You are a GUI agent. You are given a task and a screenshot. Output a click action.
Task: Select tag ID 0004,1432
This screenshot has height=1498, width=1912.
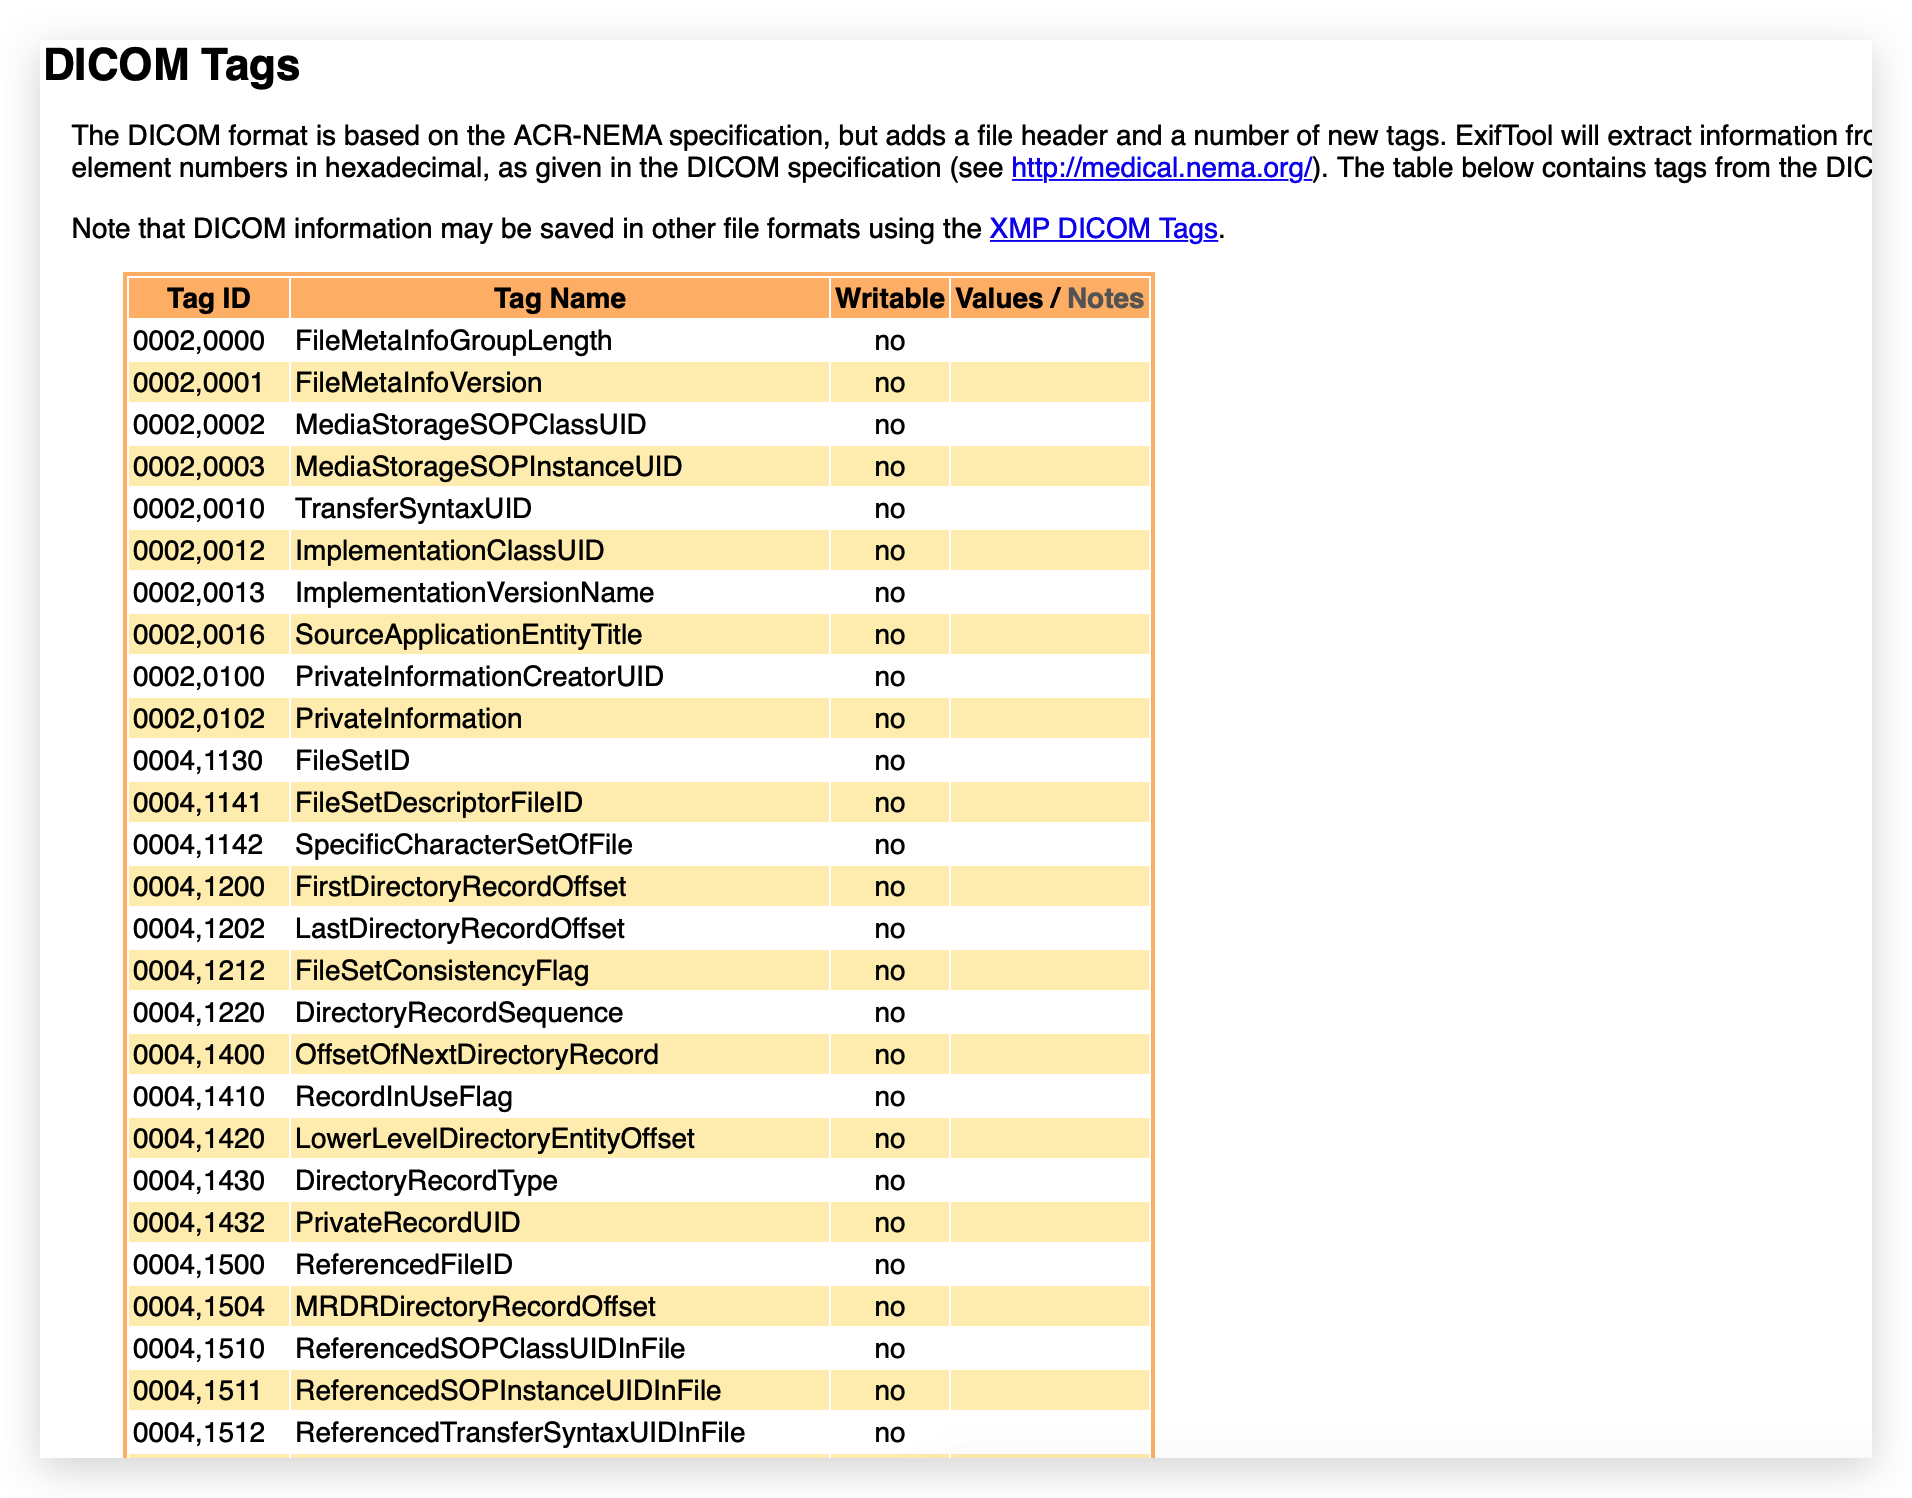pyautogui.click(x=199, y=1223)
